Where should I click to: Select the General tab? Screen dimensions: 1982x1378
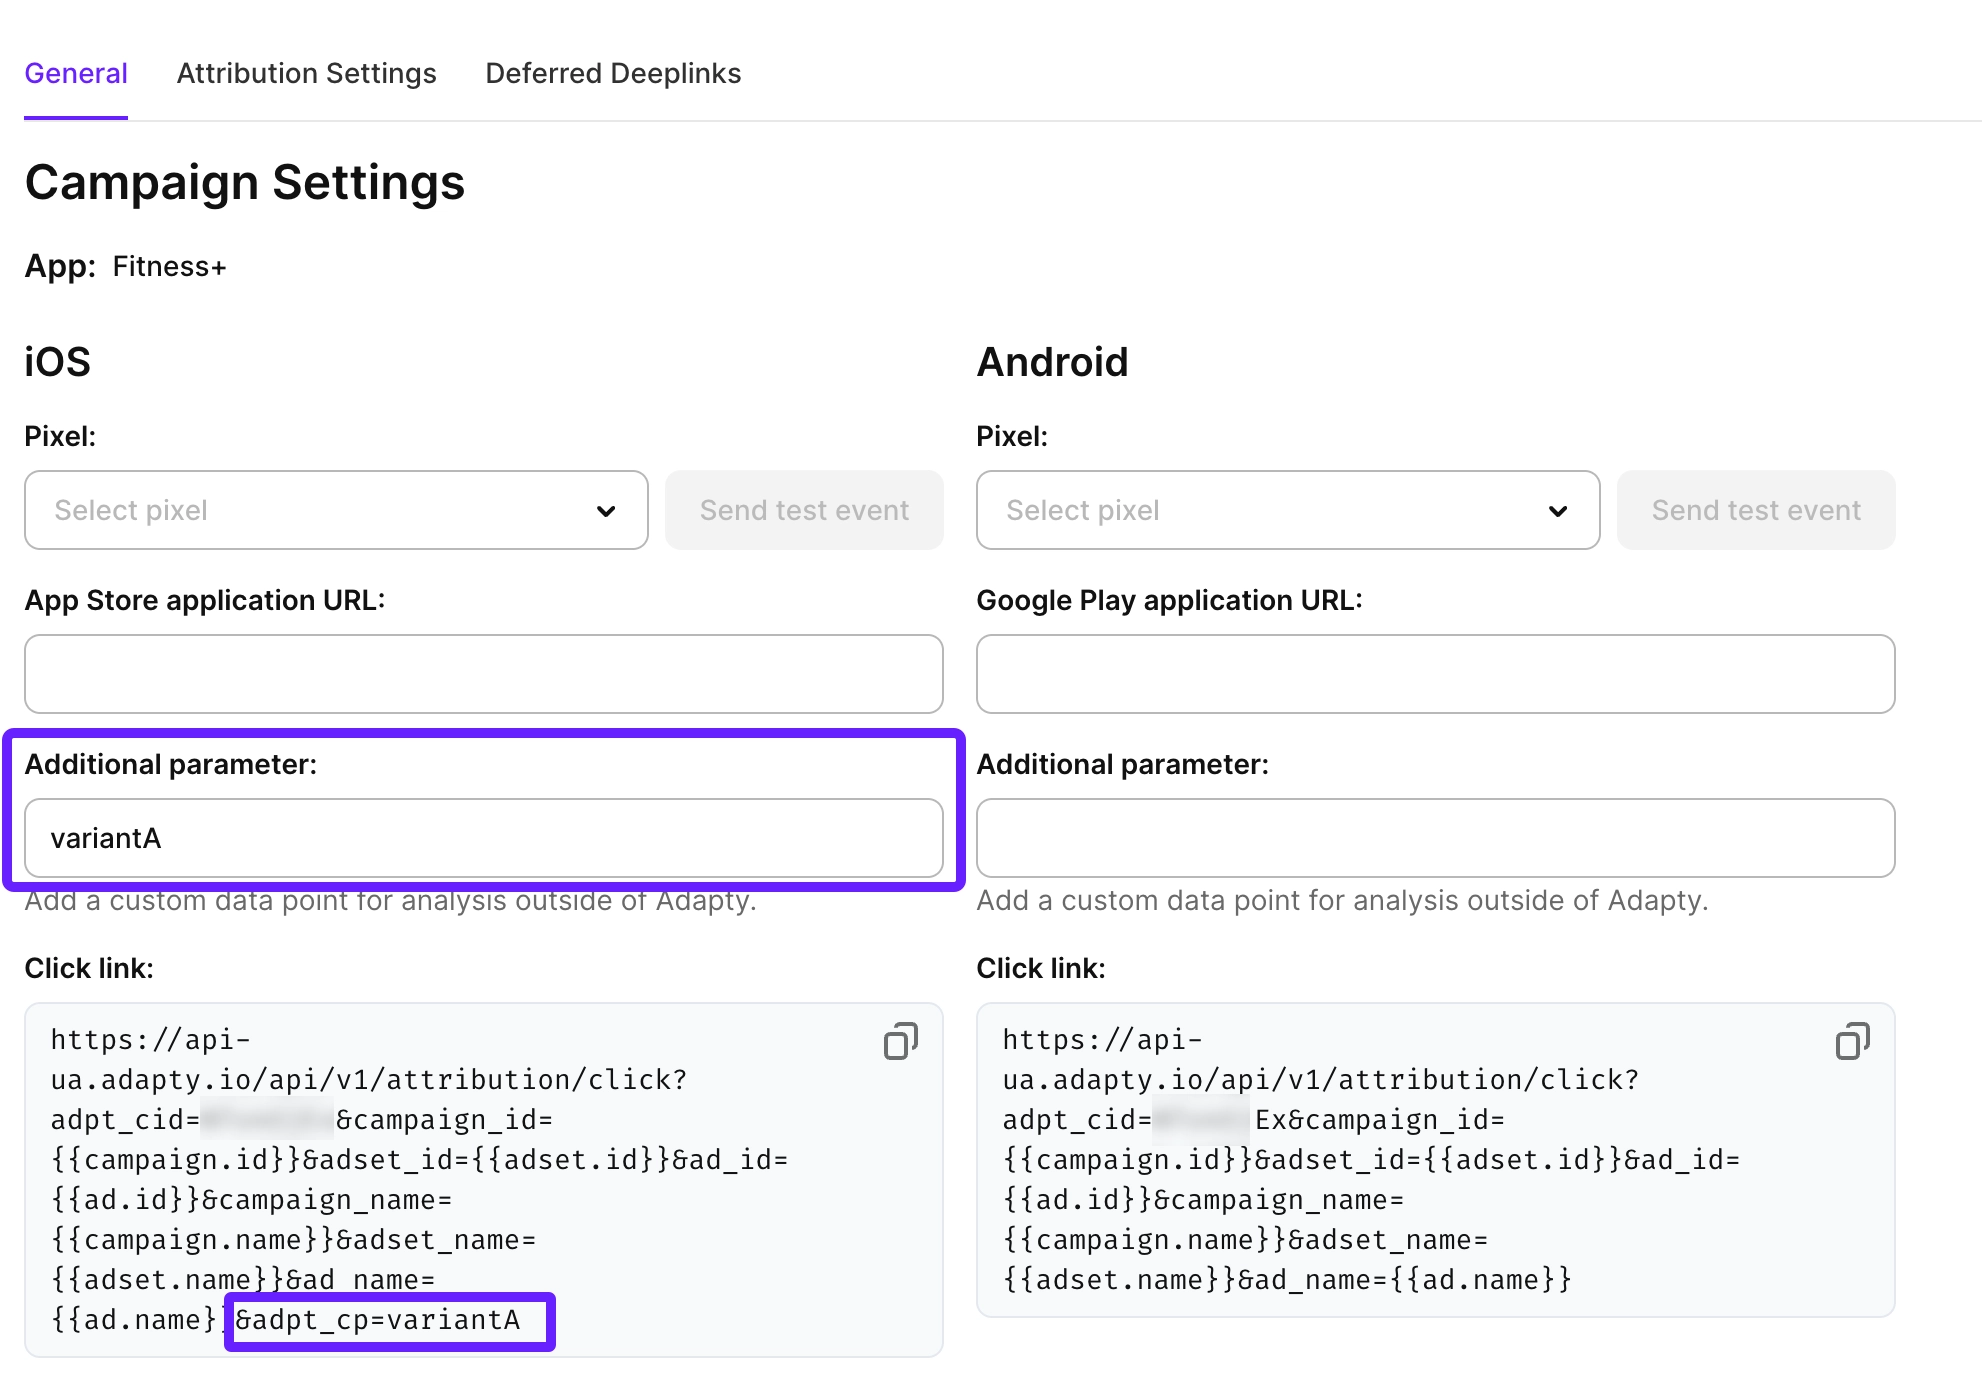point(76,73)
